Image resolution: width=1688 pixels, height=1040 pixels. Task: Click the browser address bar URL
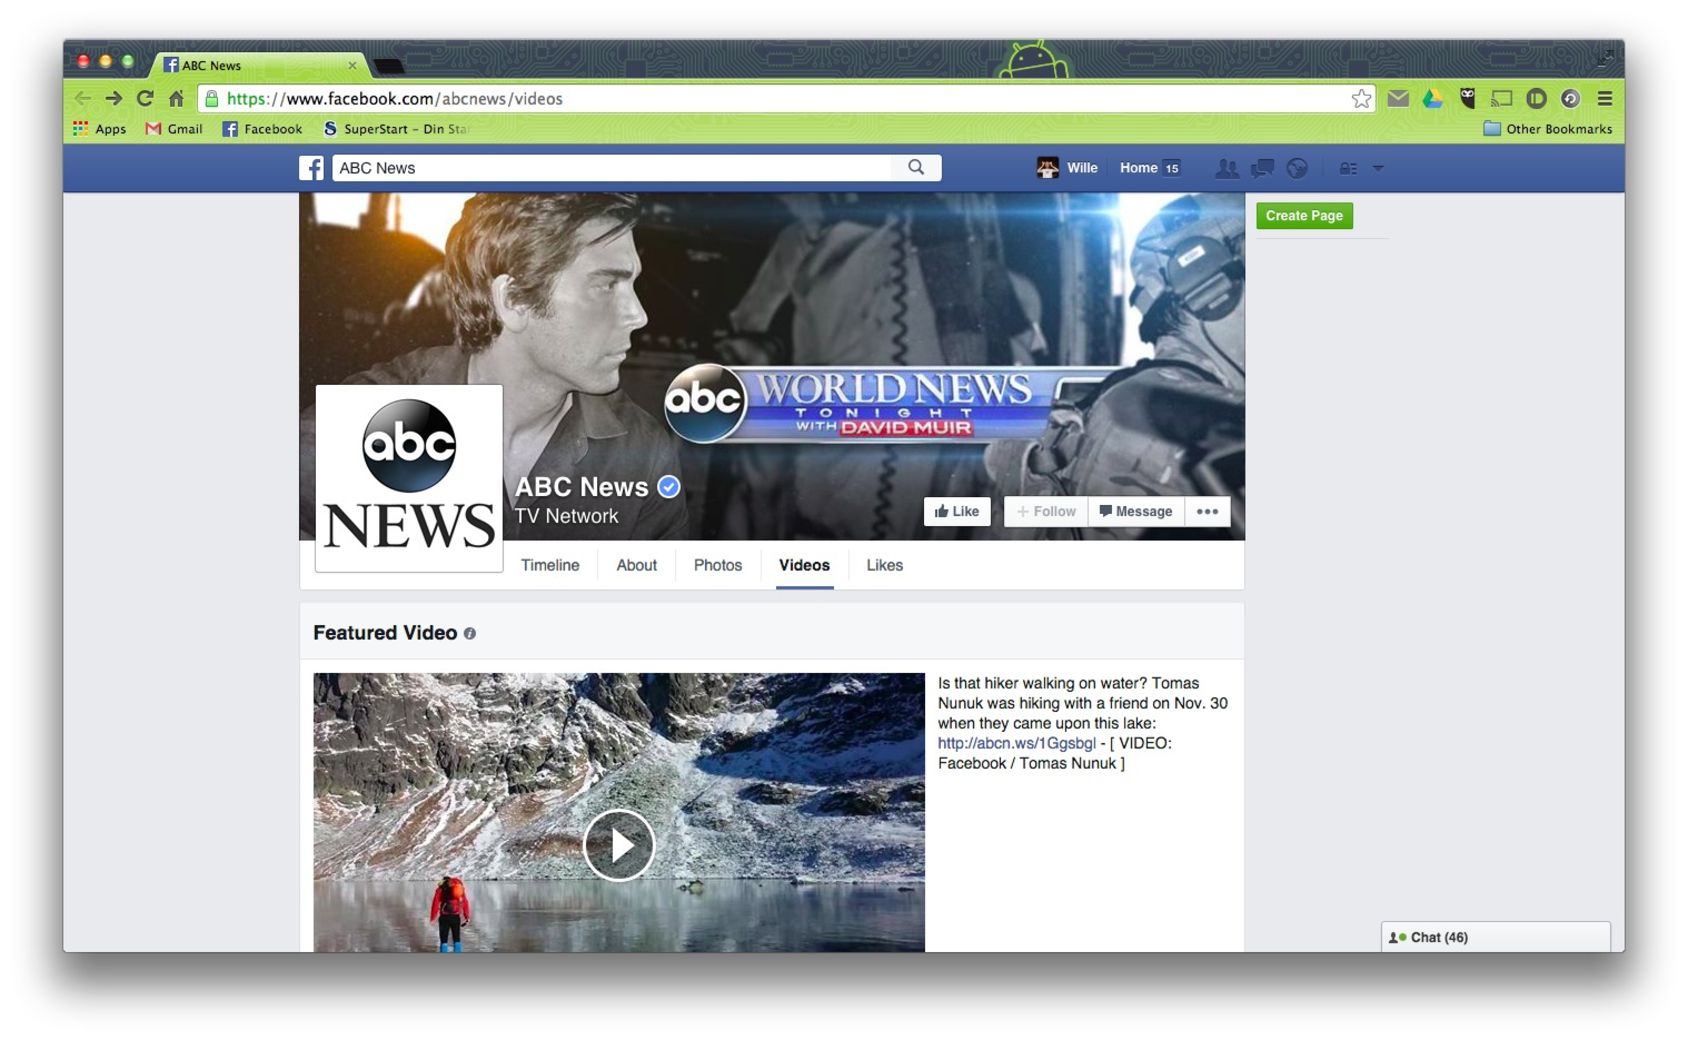[x=394, y=98]
